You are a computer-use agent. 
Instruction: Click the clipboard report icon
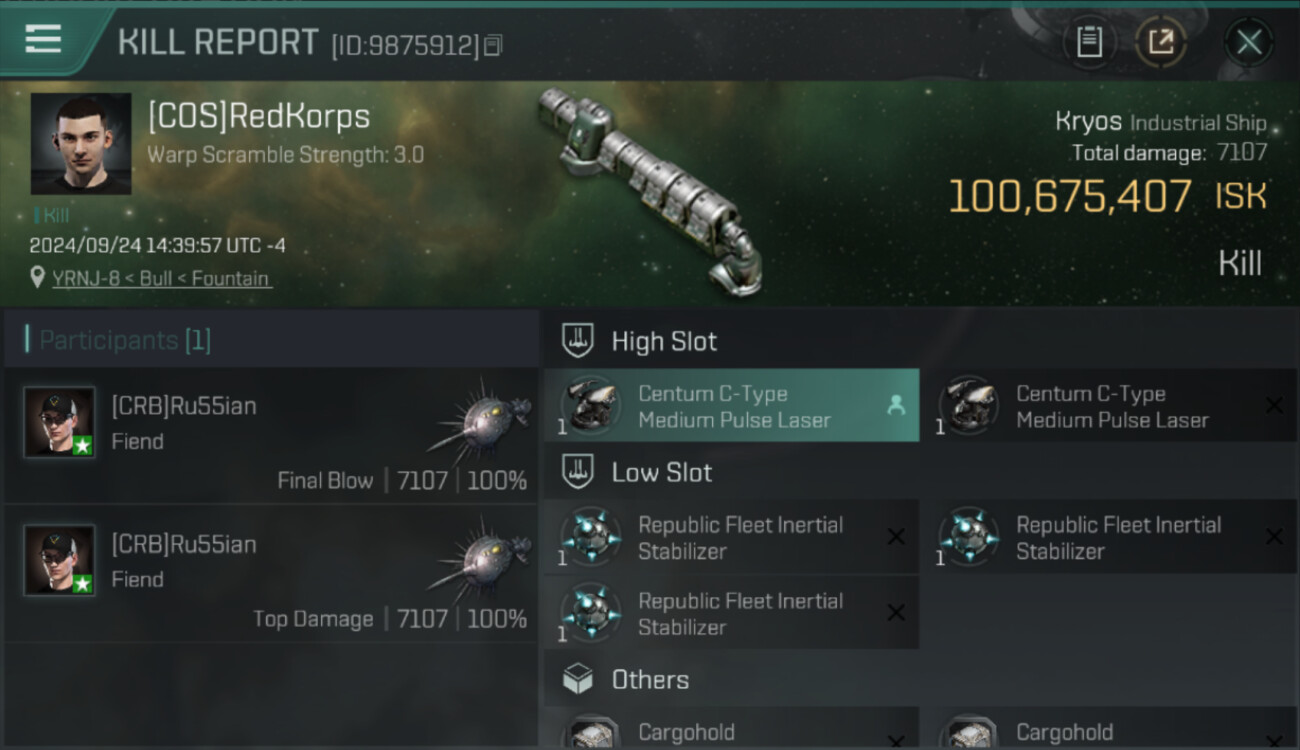(x=1089, y=42)
